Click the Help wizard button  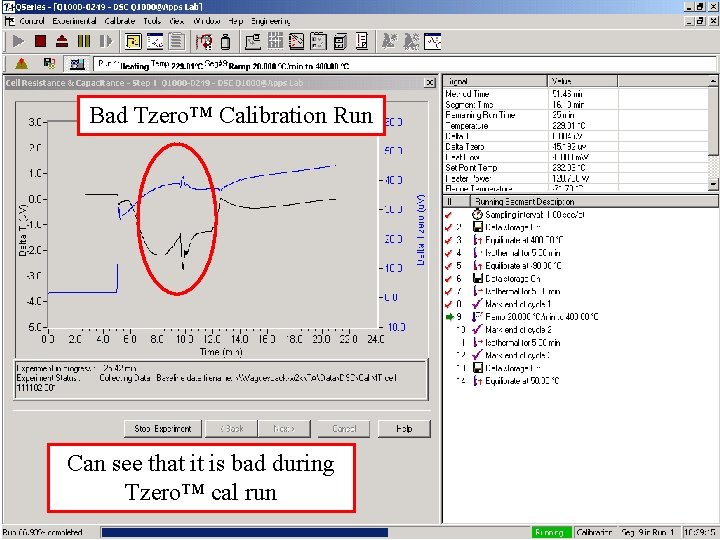(x=404, y=429)
